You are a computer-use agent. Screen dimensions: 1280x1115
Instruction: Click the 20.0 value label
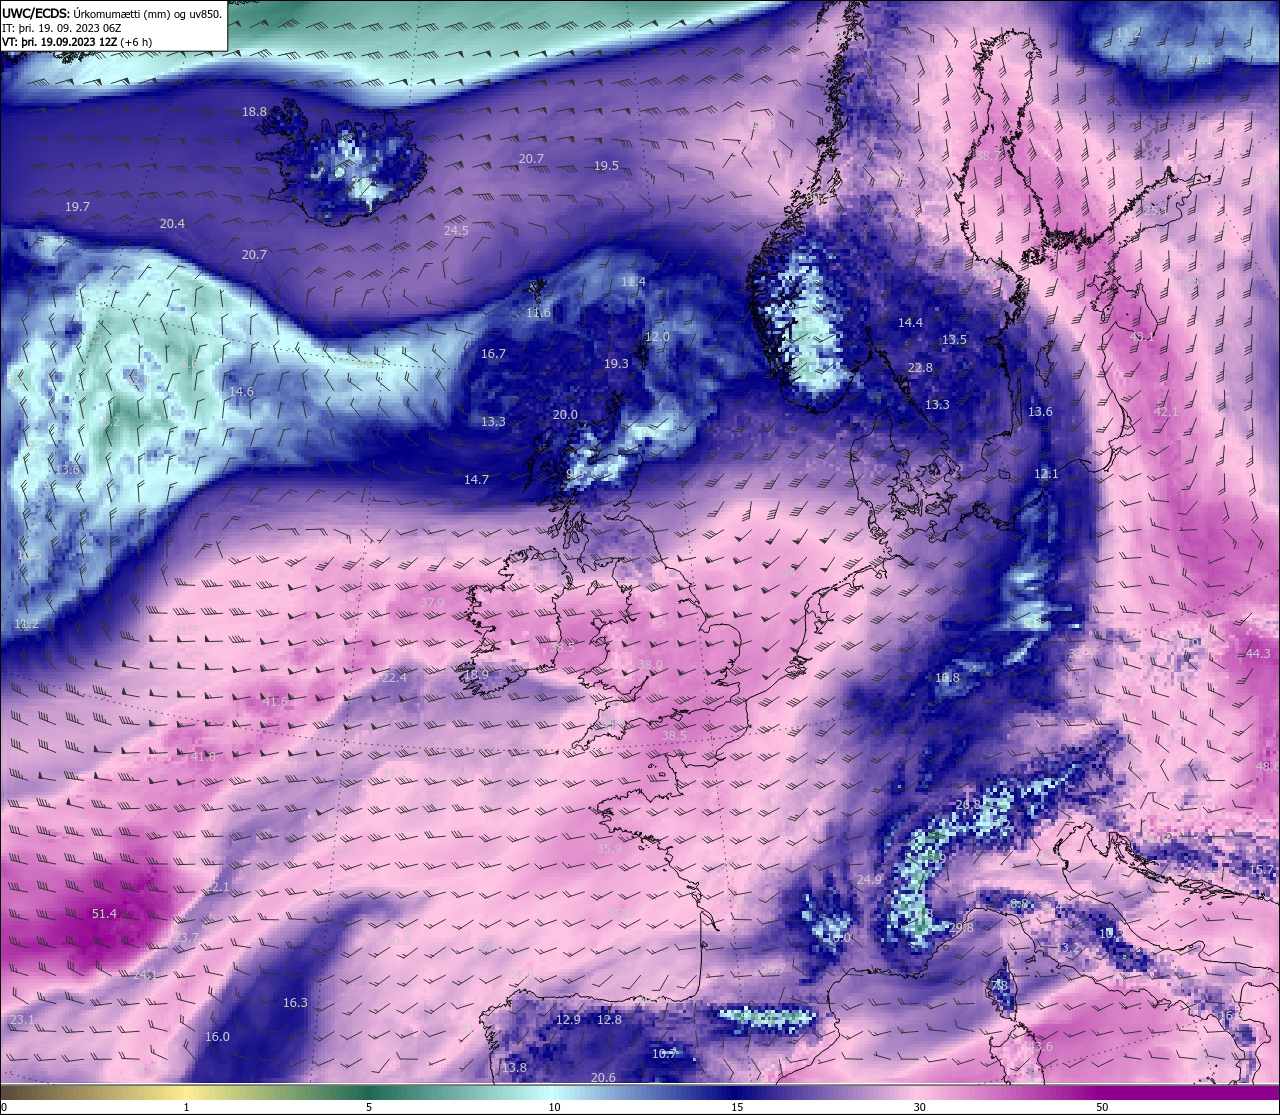(565, 414)
